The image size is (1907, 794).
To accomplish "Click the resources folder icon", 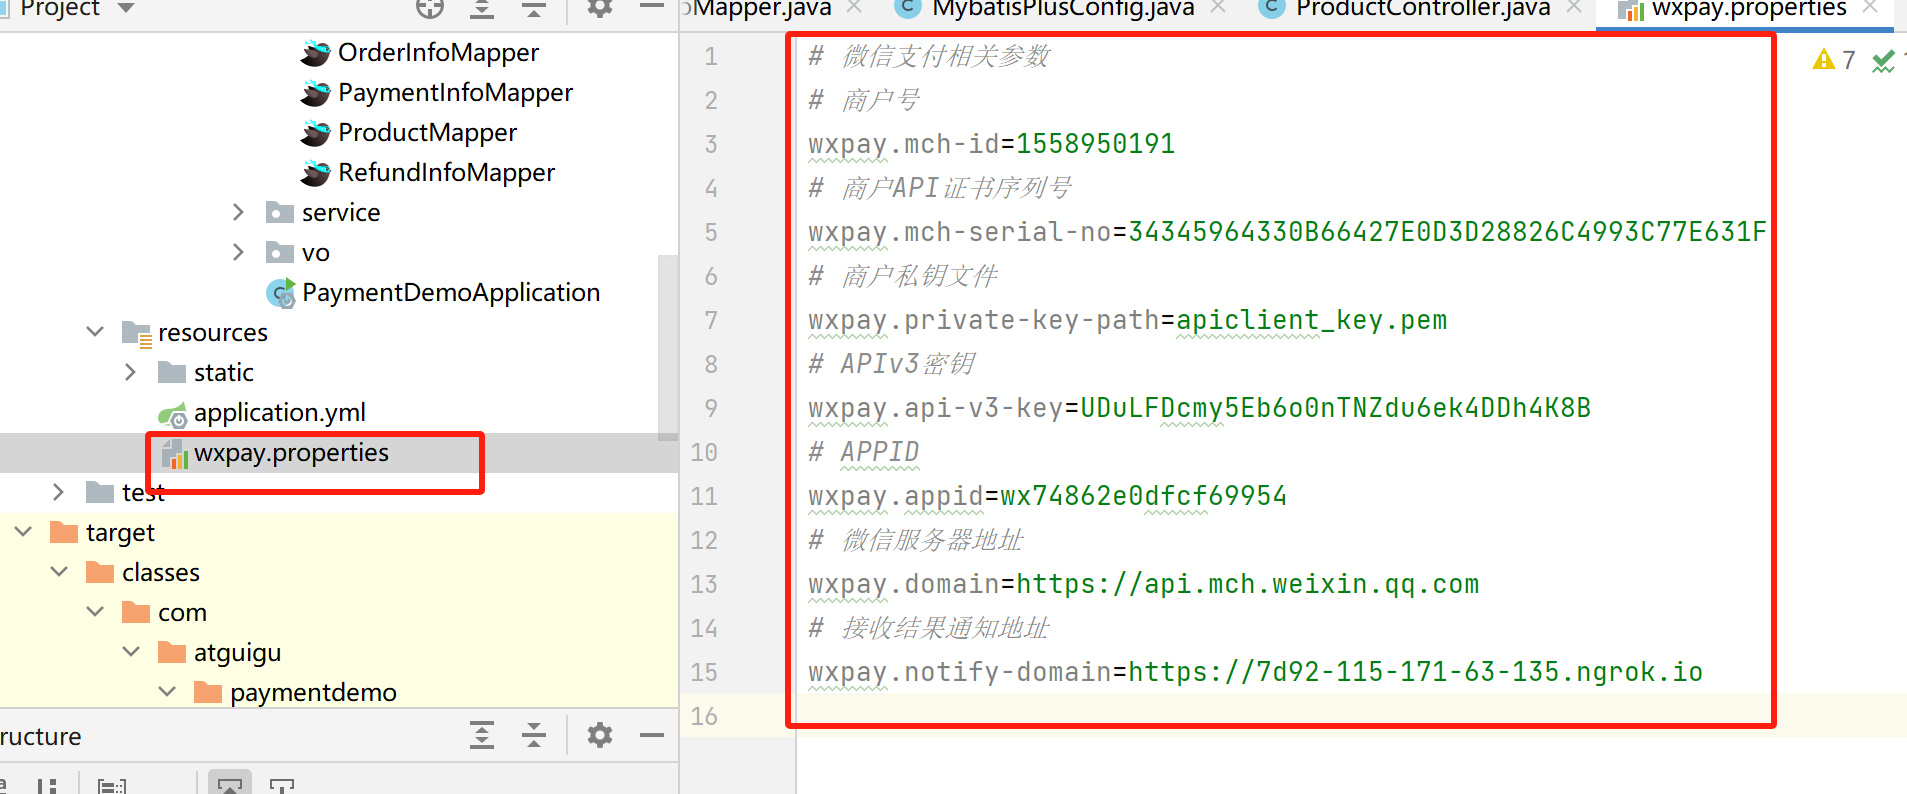I will coord(136,333).
